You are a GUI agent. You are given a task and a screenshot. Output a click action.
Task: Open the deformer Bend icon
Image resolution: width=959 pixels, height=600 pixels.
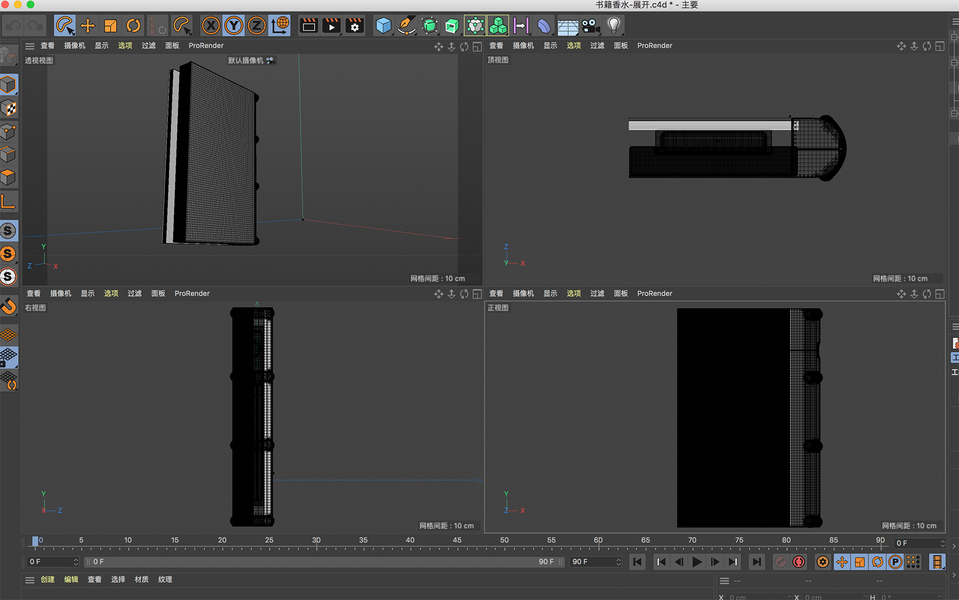point(544,26)
